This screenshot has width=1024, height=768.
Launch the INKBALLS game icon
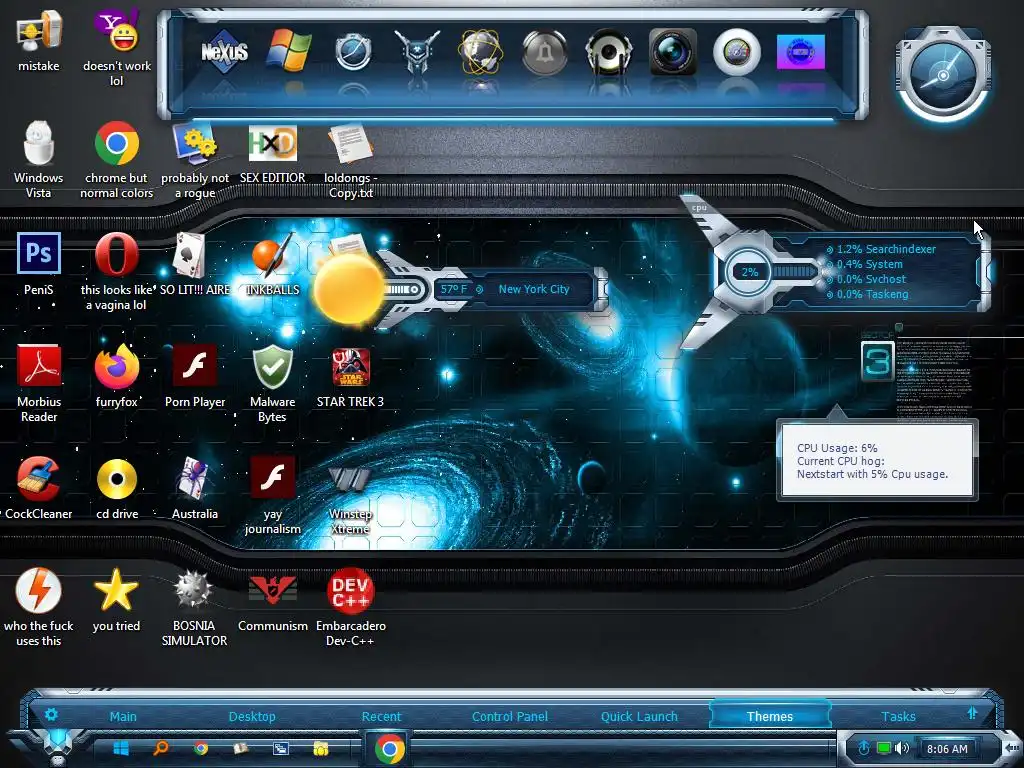coord(272,264)
